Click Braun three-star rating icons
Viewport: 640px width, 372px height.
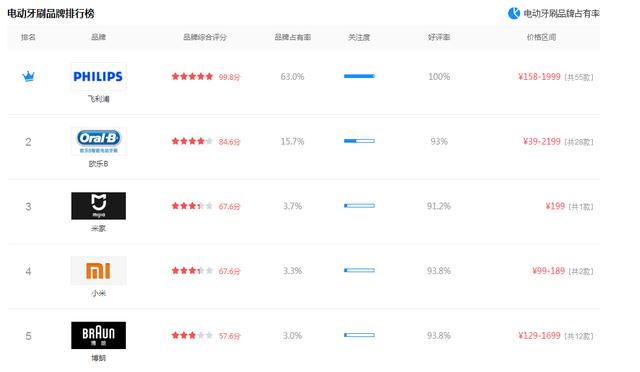[192, 335]
